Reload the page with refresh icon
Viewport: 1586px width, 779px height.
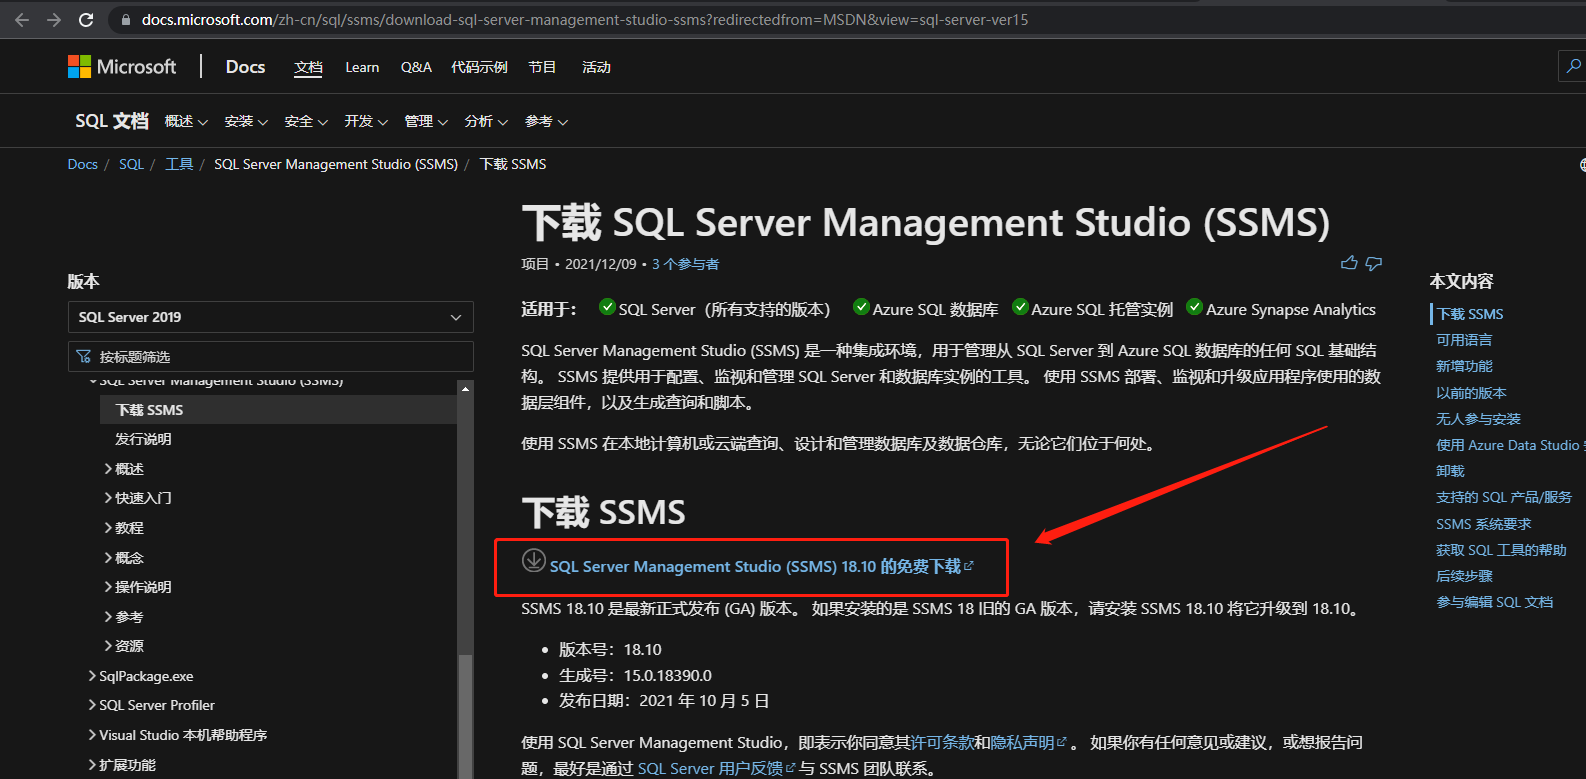coord(86,19)
